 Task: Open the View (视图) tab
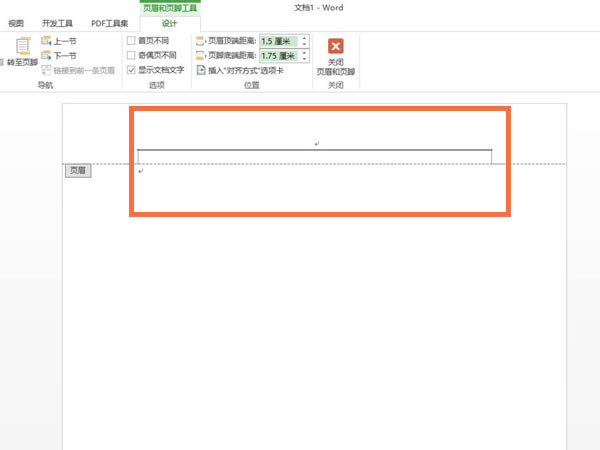(x=16, y=23)
